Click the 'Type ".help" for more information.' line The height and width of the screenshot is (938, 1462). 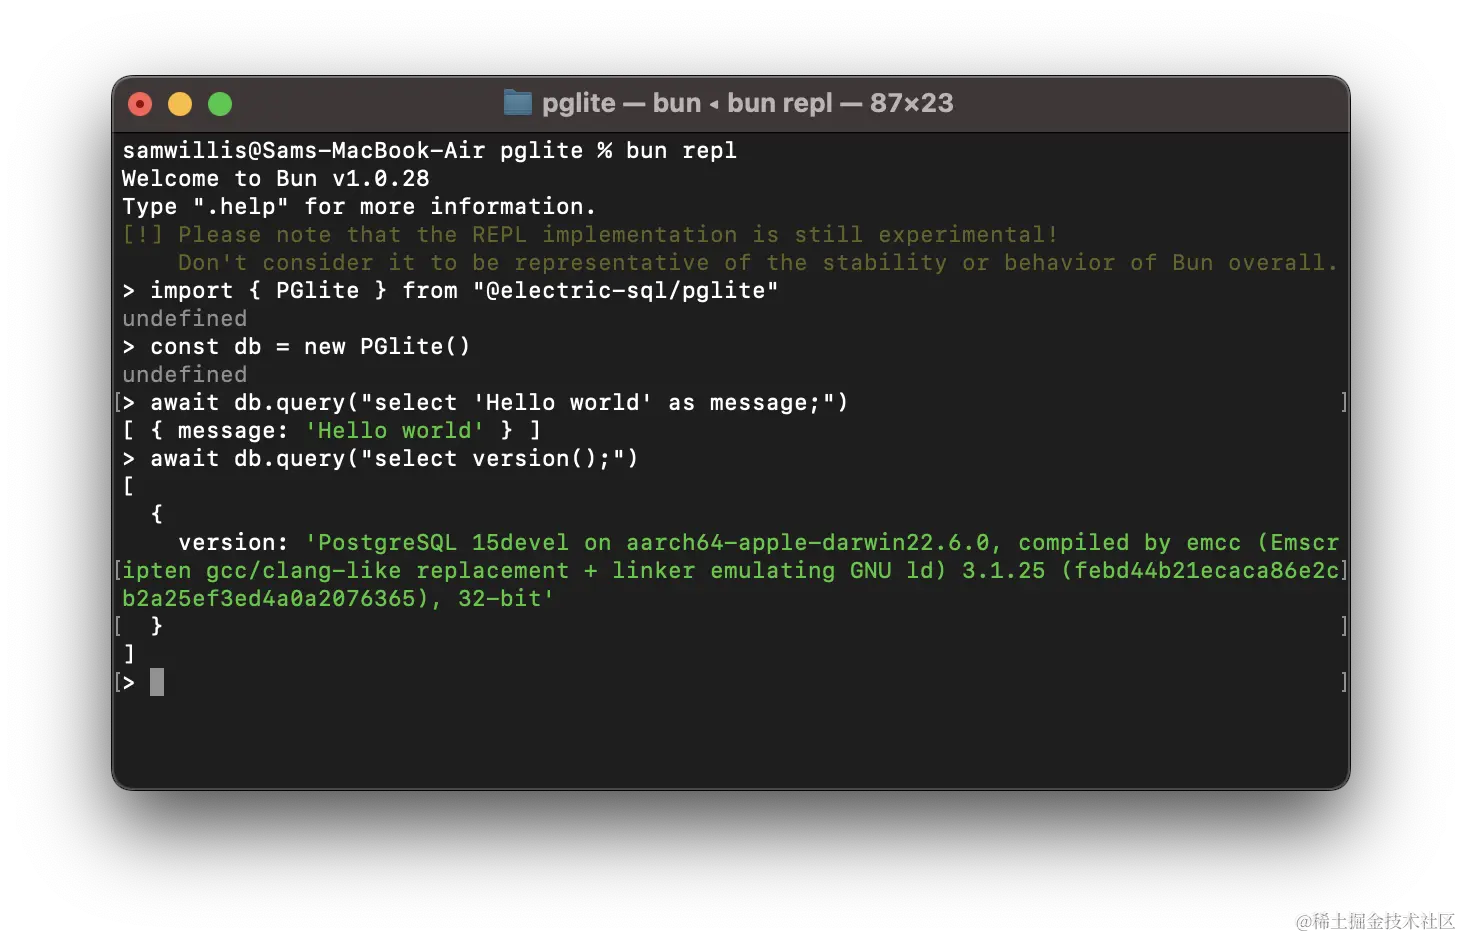coord(359,207)
